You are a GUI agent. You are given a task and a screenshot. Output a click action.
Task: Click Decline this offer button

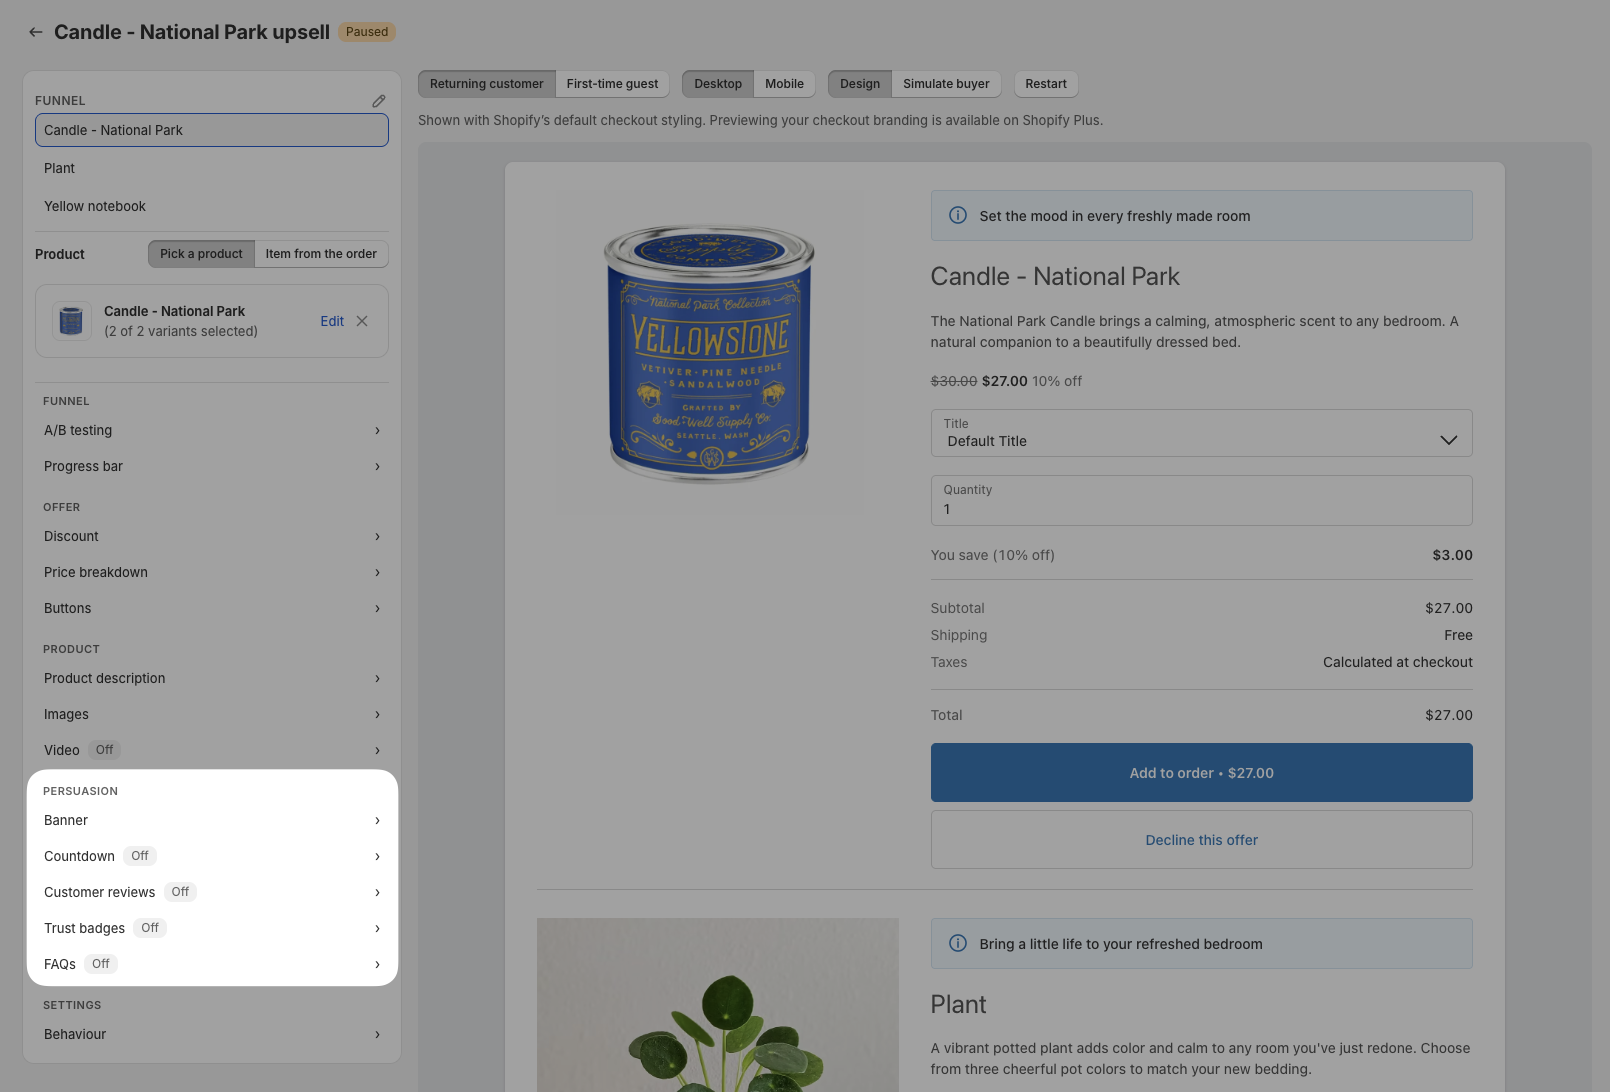pos(1201,840)
